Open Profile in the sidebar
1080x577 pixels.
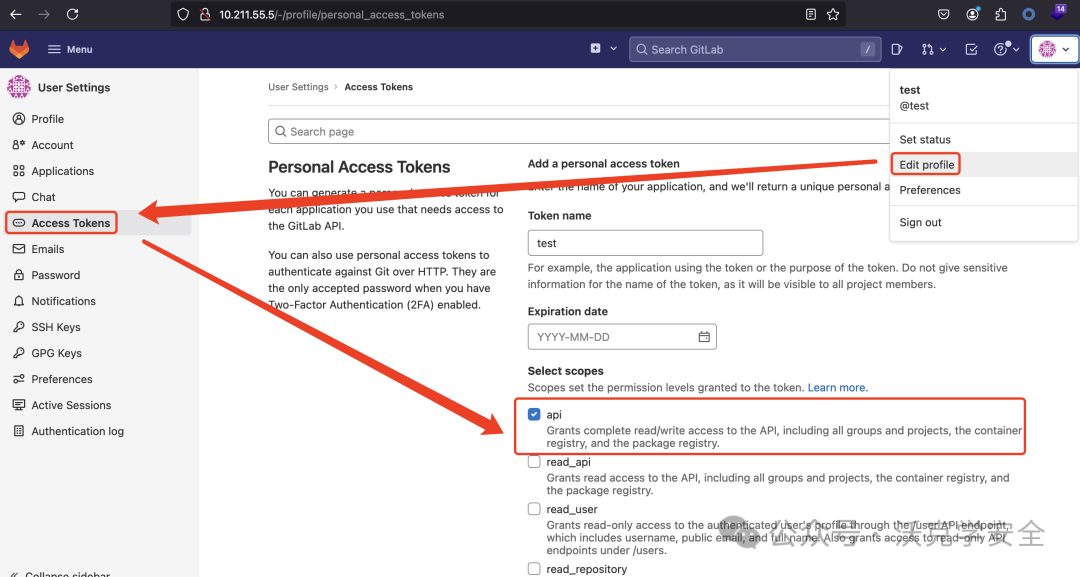(48, 119)
